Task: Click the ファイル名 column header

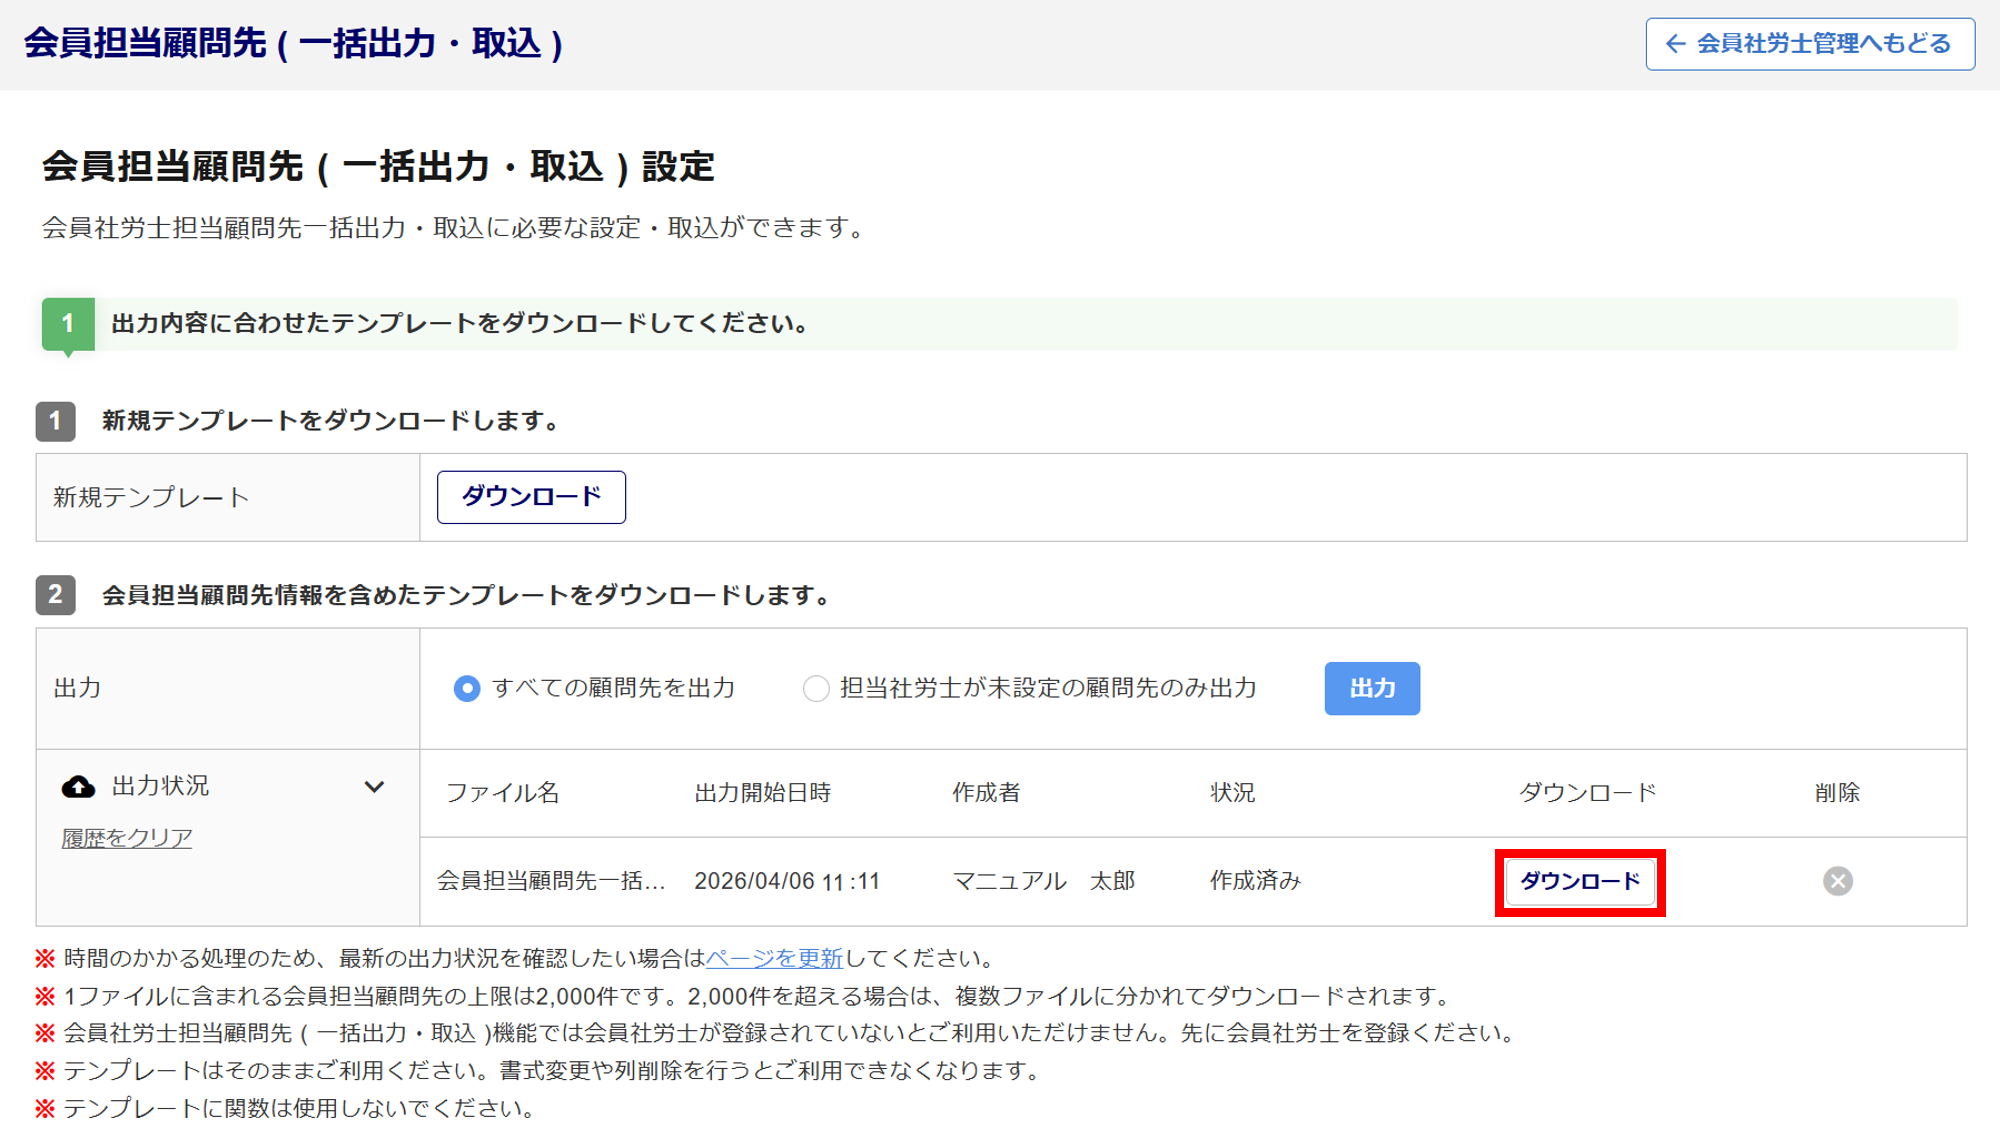Action: [502, 793]
